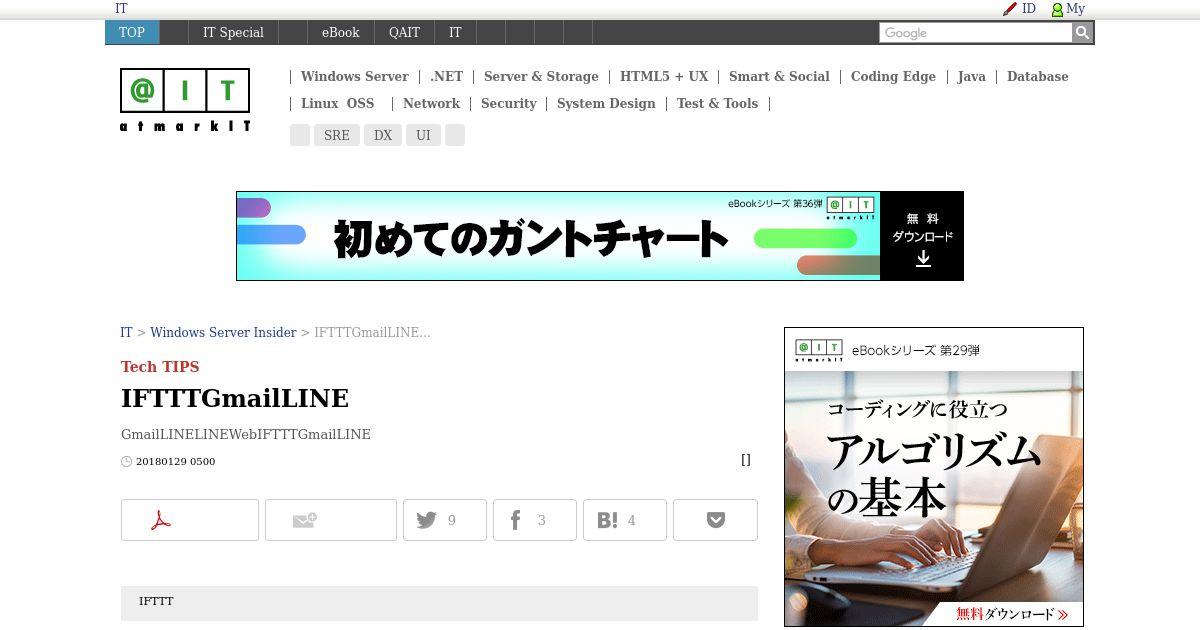Open the IT Special tab

click(x=233, y=32)
